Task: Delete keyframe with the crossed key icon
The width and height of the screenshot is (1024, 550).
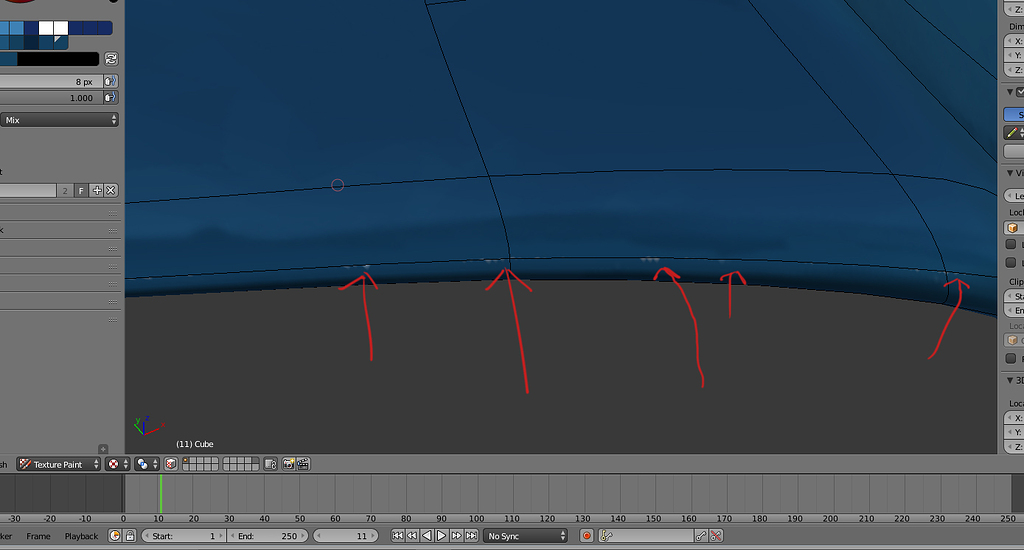Action: click(716, 536)
